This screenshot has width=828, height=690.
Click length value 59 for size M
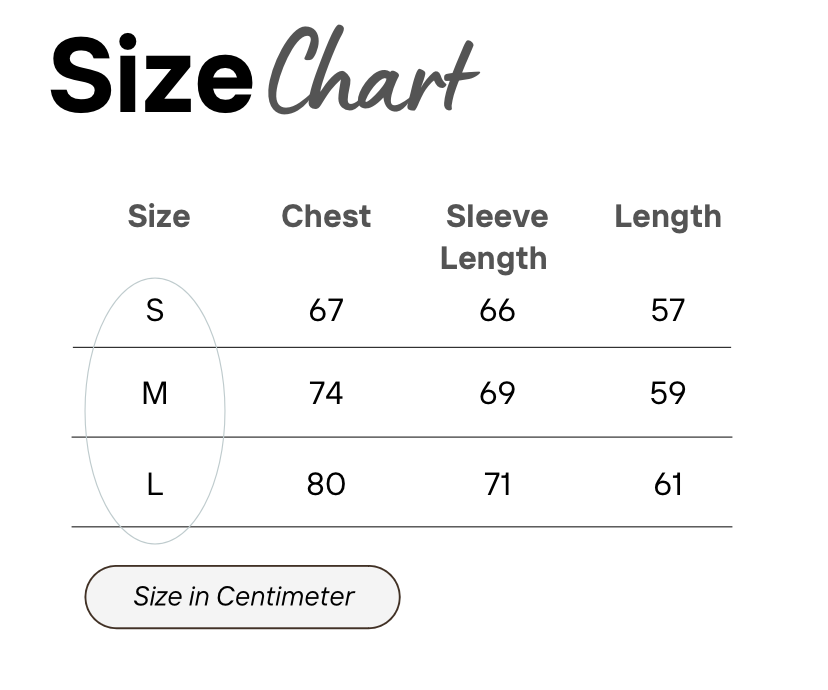(x=668, y=393)
